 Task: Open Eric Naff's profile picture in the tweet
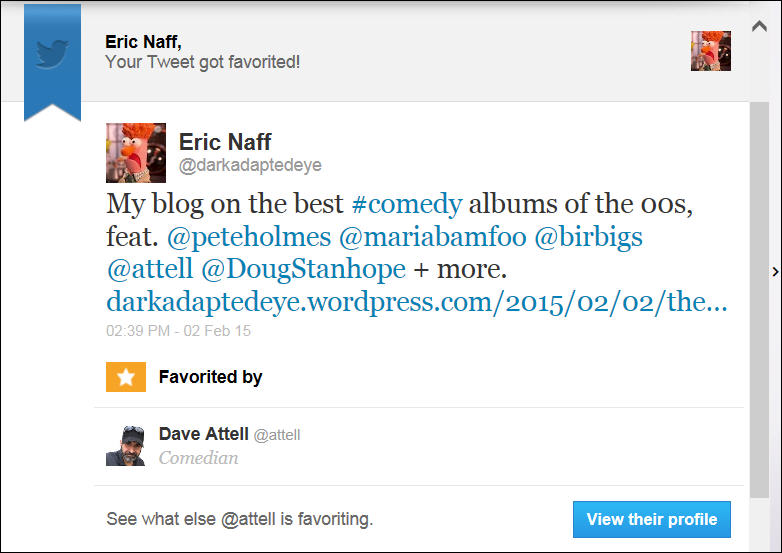point(135,152)
